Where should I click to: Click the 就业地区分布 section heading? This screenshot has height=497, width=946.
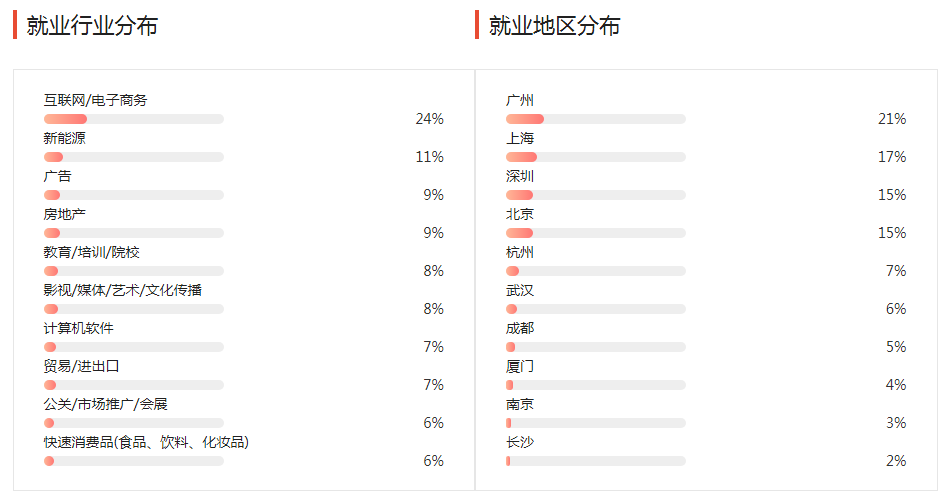click(554, 26)
